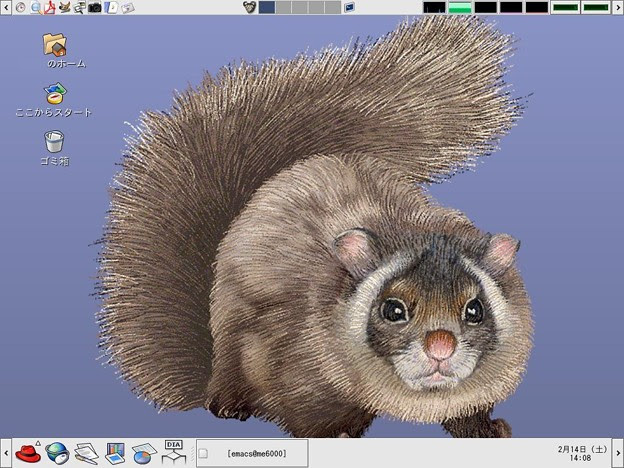
Task: Launch the DIA diagram editor
Action: 174,452
